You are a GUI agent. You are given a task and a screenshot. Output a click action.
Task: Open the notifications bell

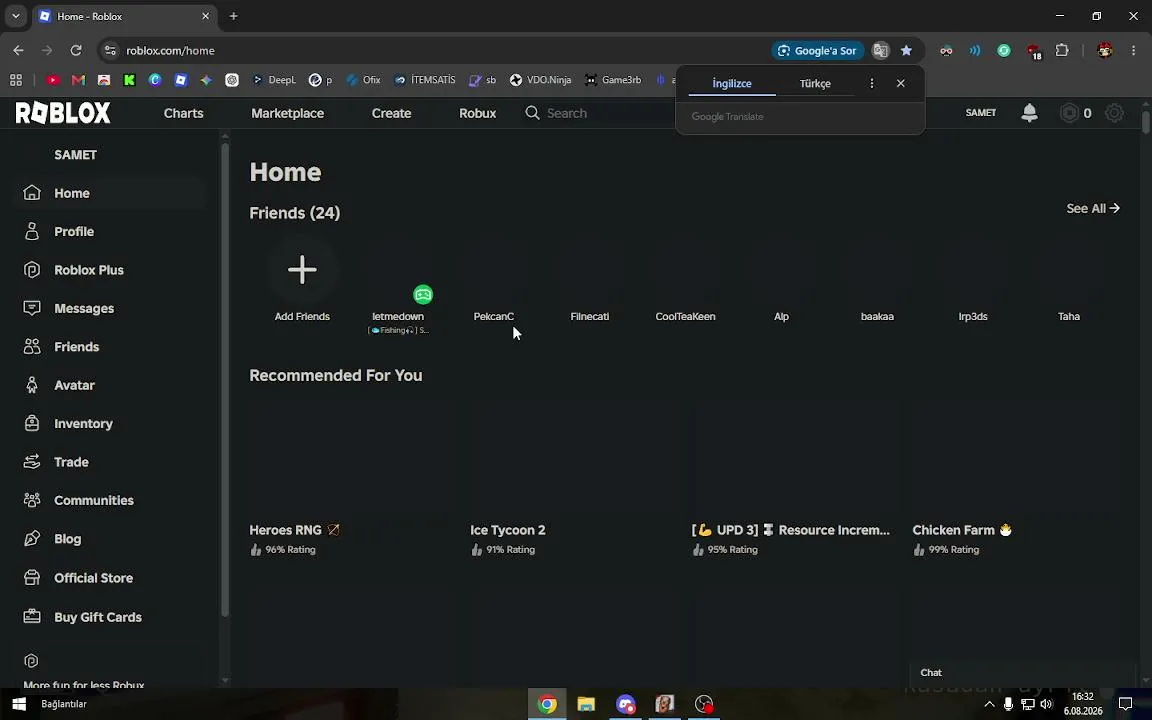(1029, 112)
